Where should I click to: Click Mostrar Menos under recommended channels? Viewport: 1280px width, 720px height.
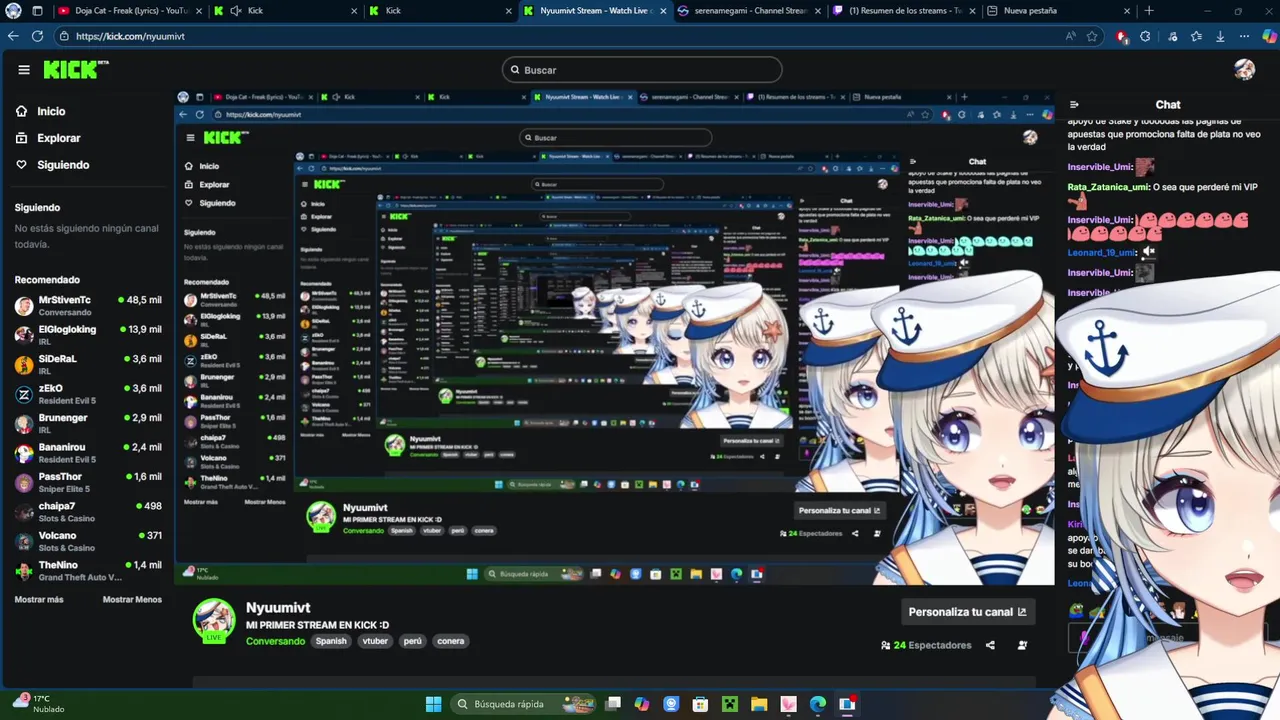coord(132,599)
